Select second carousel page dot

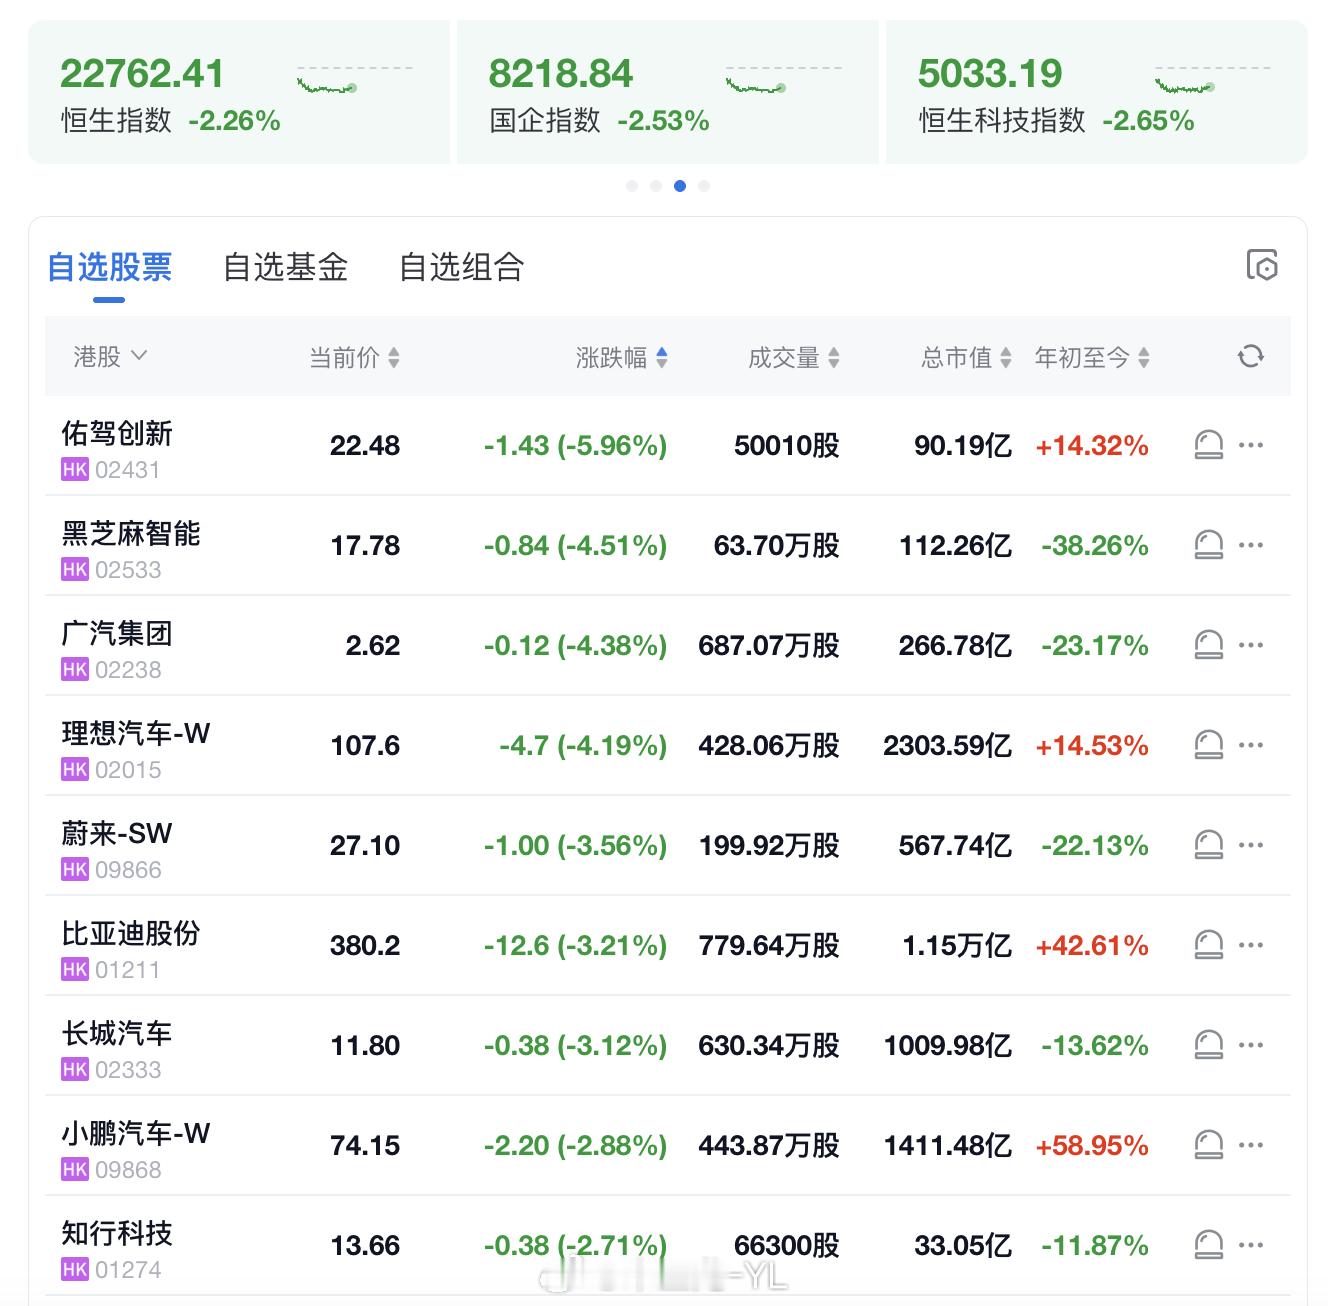click(x=656, y=186)
